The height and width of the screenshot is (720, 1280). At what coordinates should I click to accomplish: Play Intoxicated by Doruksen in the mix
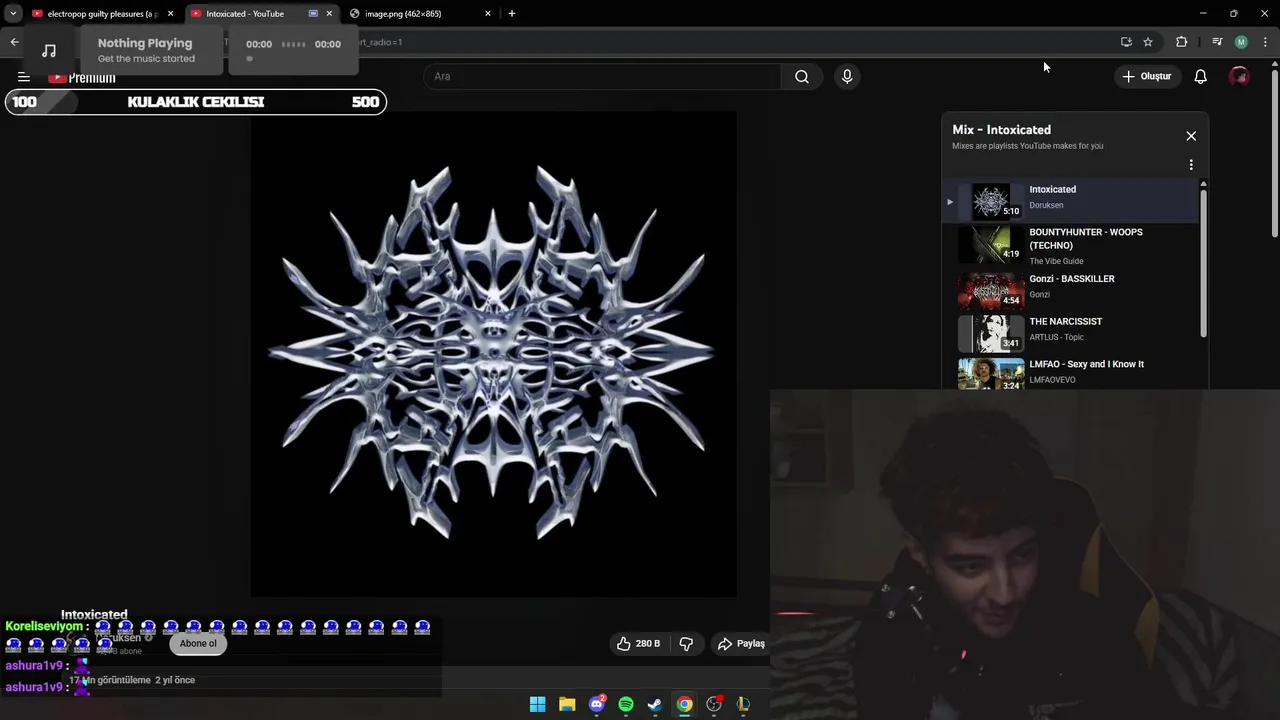click(1070, 201)
